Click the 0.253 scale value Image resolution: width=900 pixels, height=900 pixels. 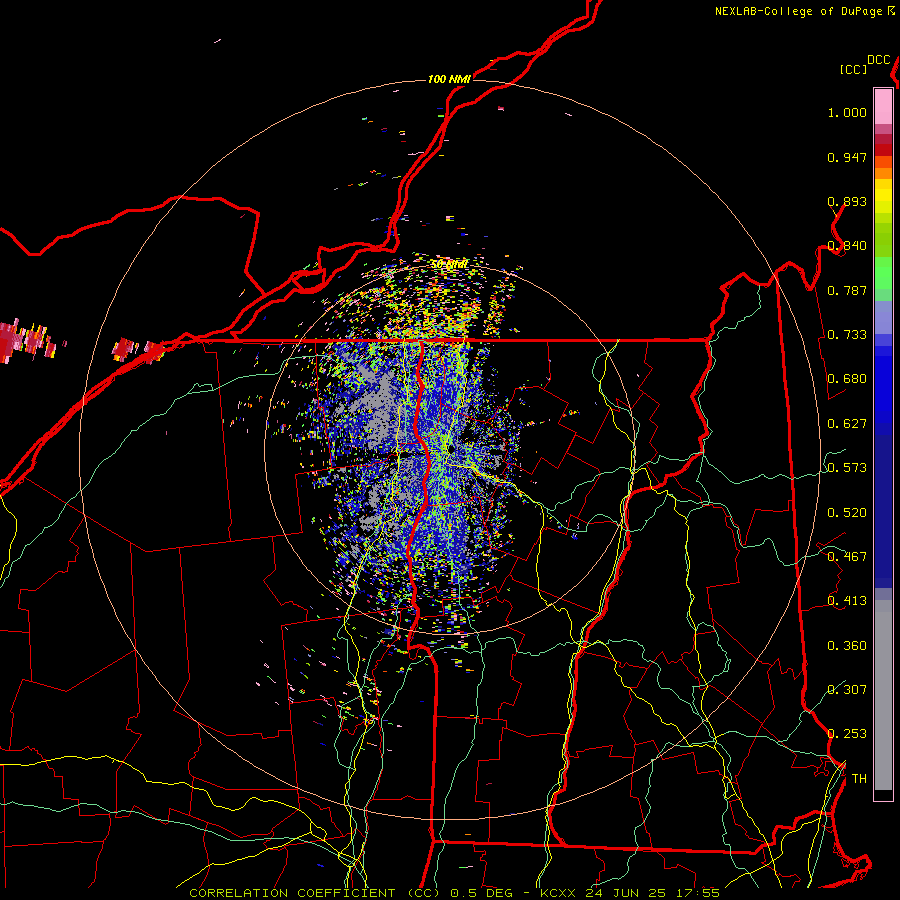coord(847,734)
